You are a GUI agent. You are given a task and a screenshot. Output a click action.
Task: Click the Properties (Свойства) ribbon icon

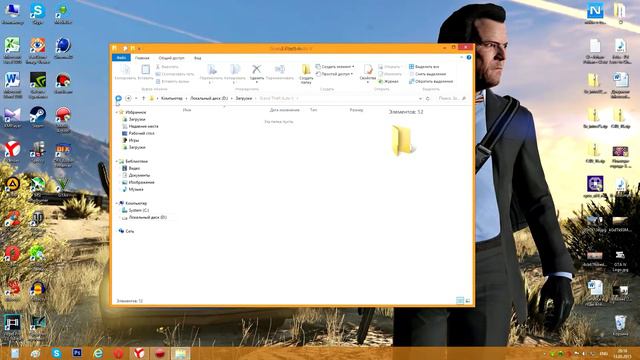pyautogui.click(x=368, y=70)
